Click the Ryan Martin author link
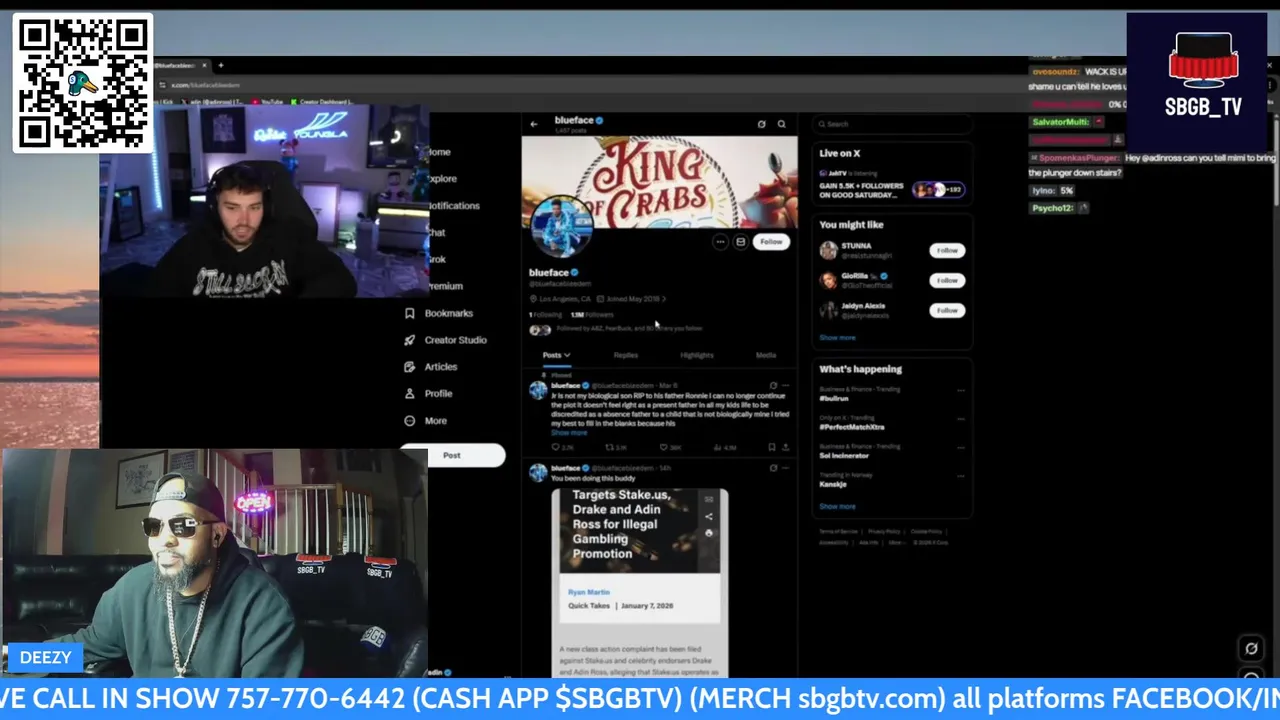The width and height of the screenshot is (1280, 720). (x=588, y=593)
